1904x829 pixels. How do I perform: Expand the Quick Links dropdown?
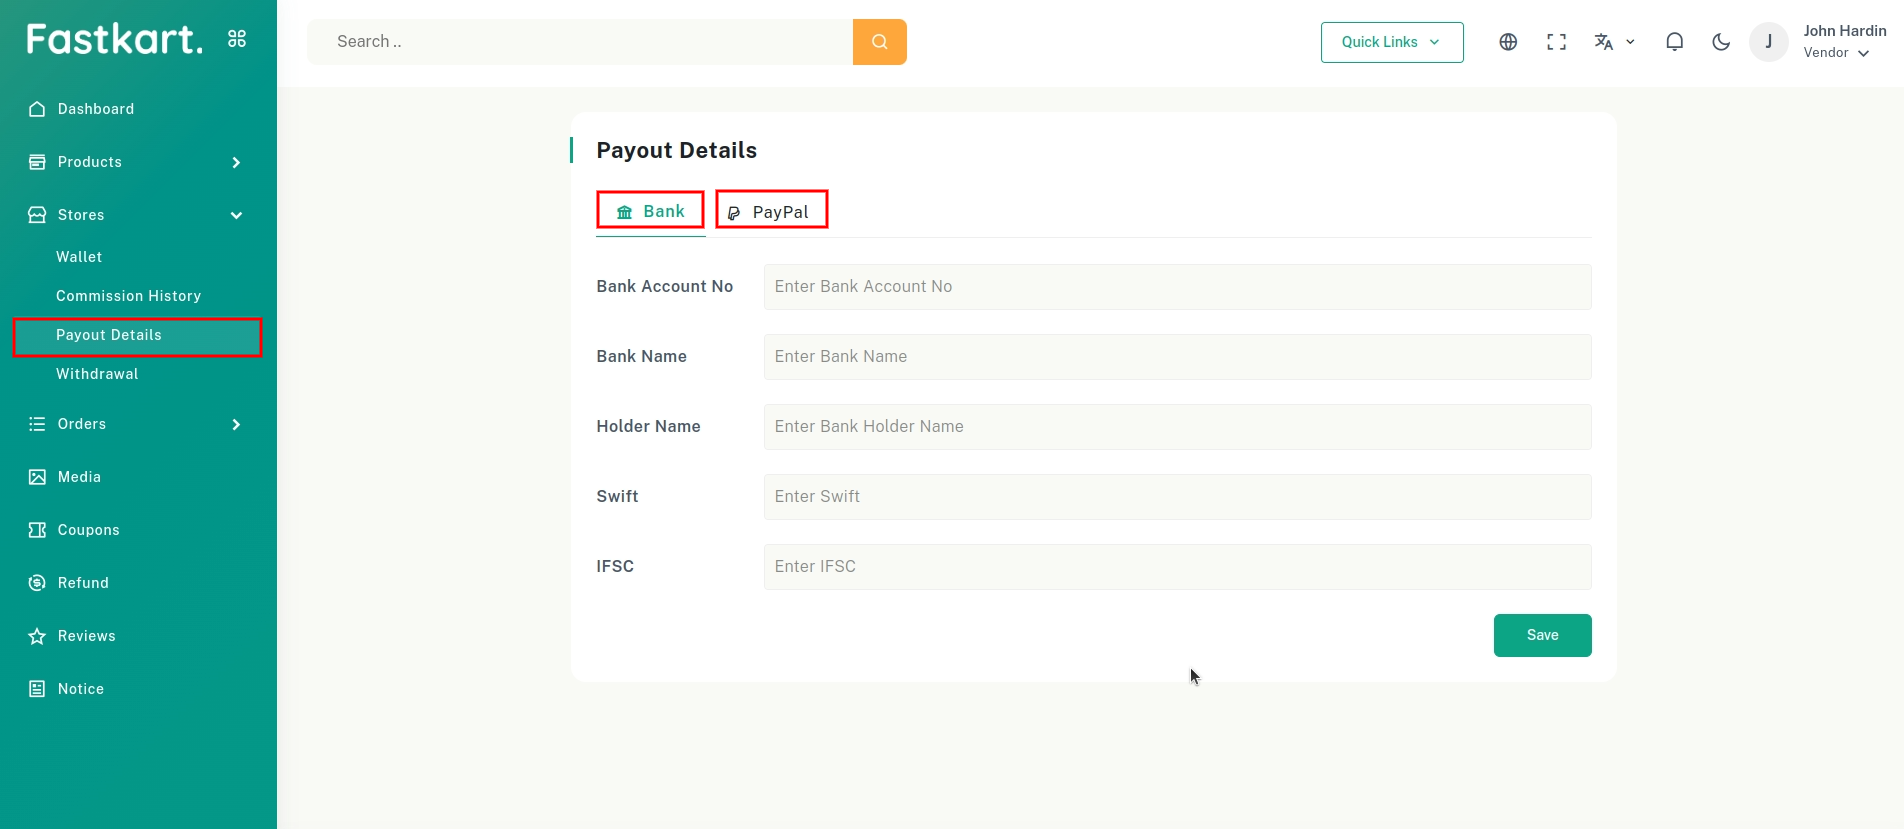[x=1391, y=42]
